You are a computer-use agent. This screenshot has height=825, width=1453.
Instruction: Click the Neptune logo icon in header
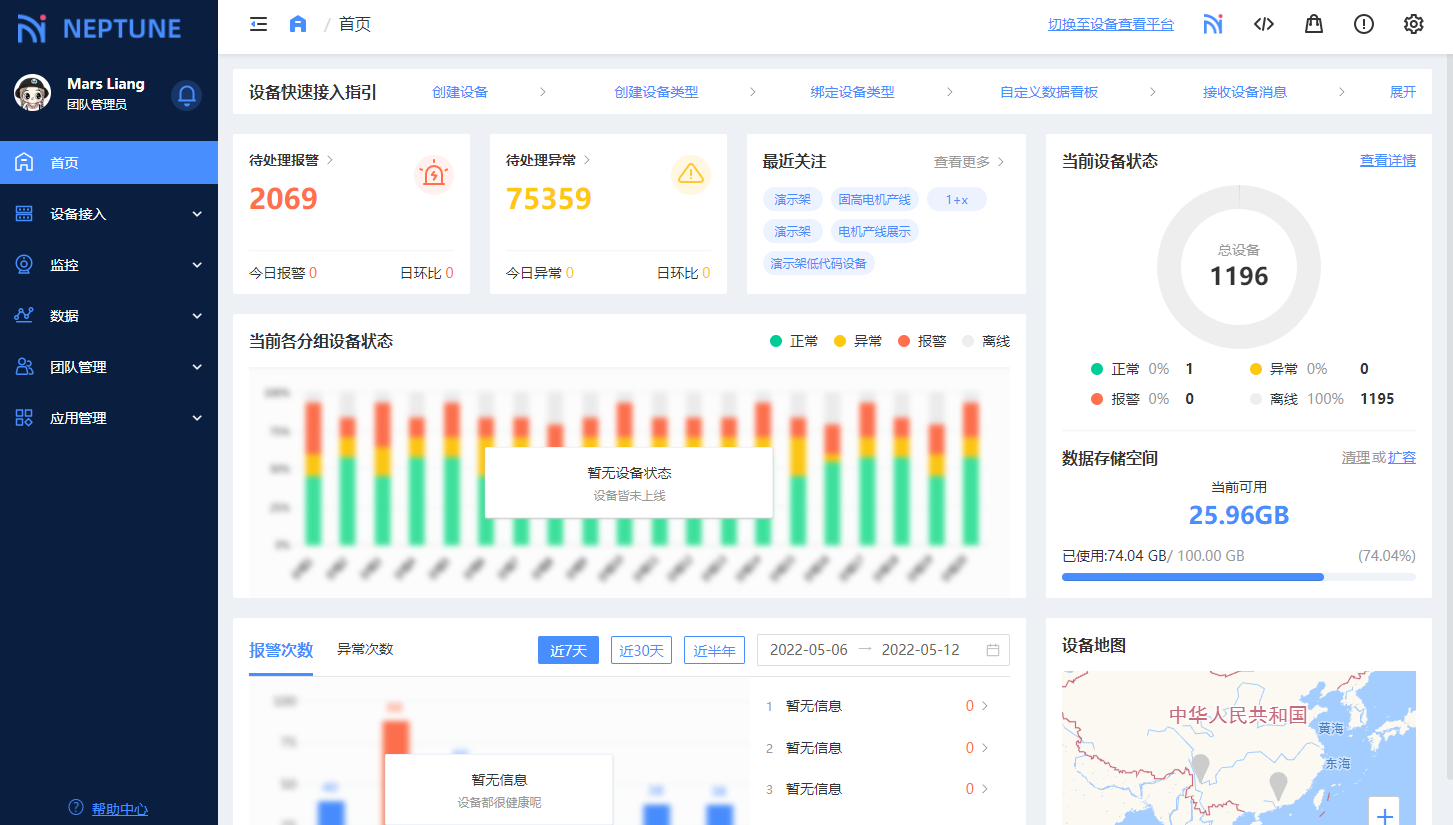(1213, 24)
